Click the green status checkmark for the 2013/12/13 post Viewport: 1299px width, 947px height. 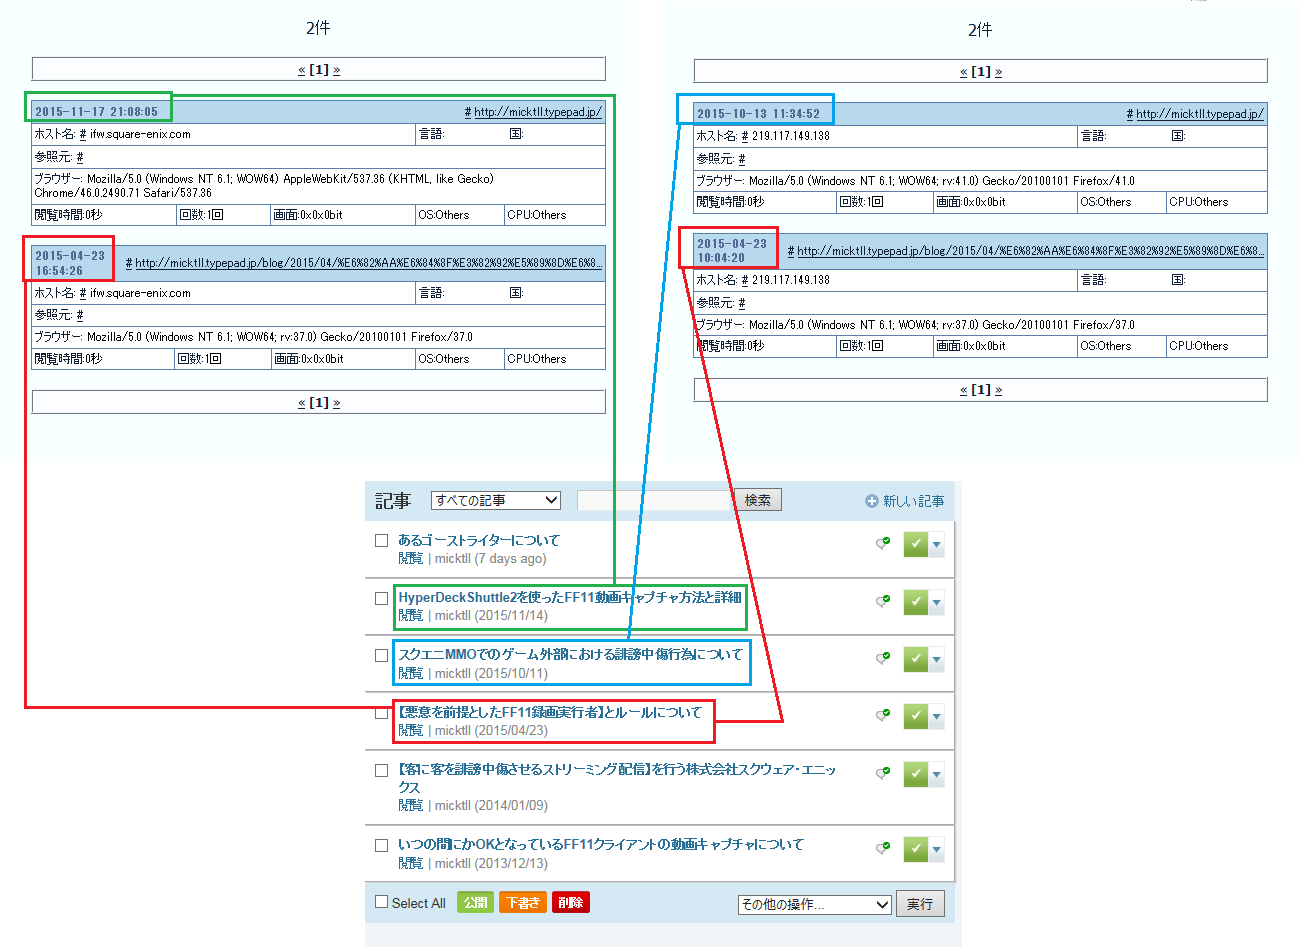coord(915,849)
